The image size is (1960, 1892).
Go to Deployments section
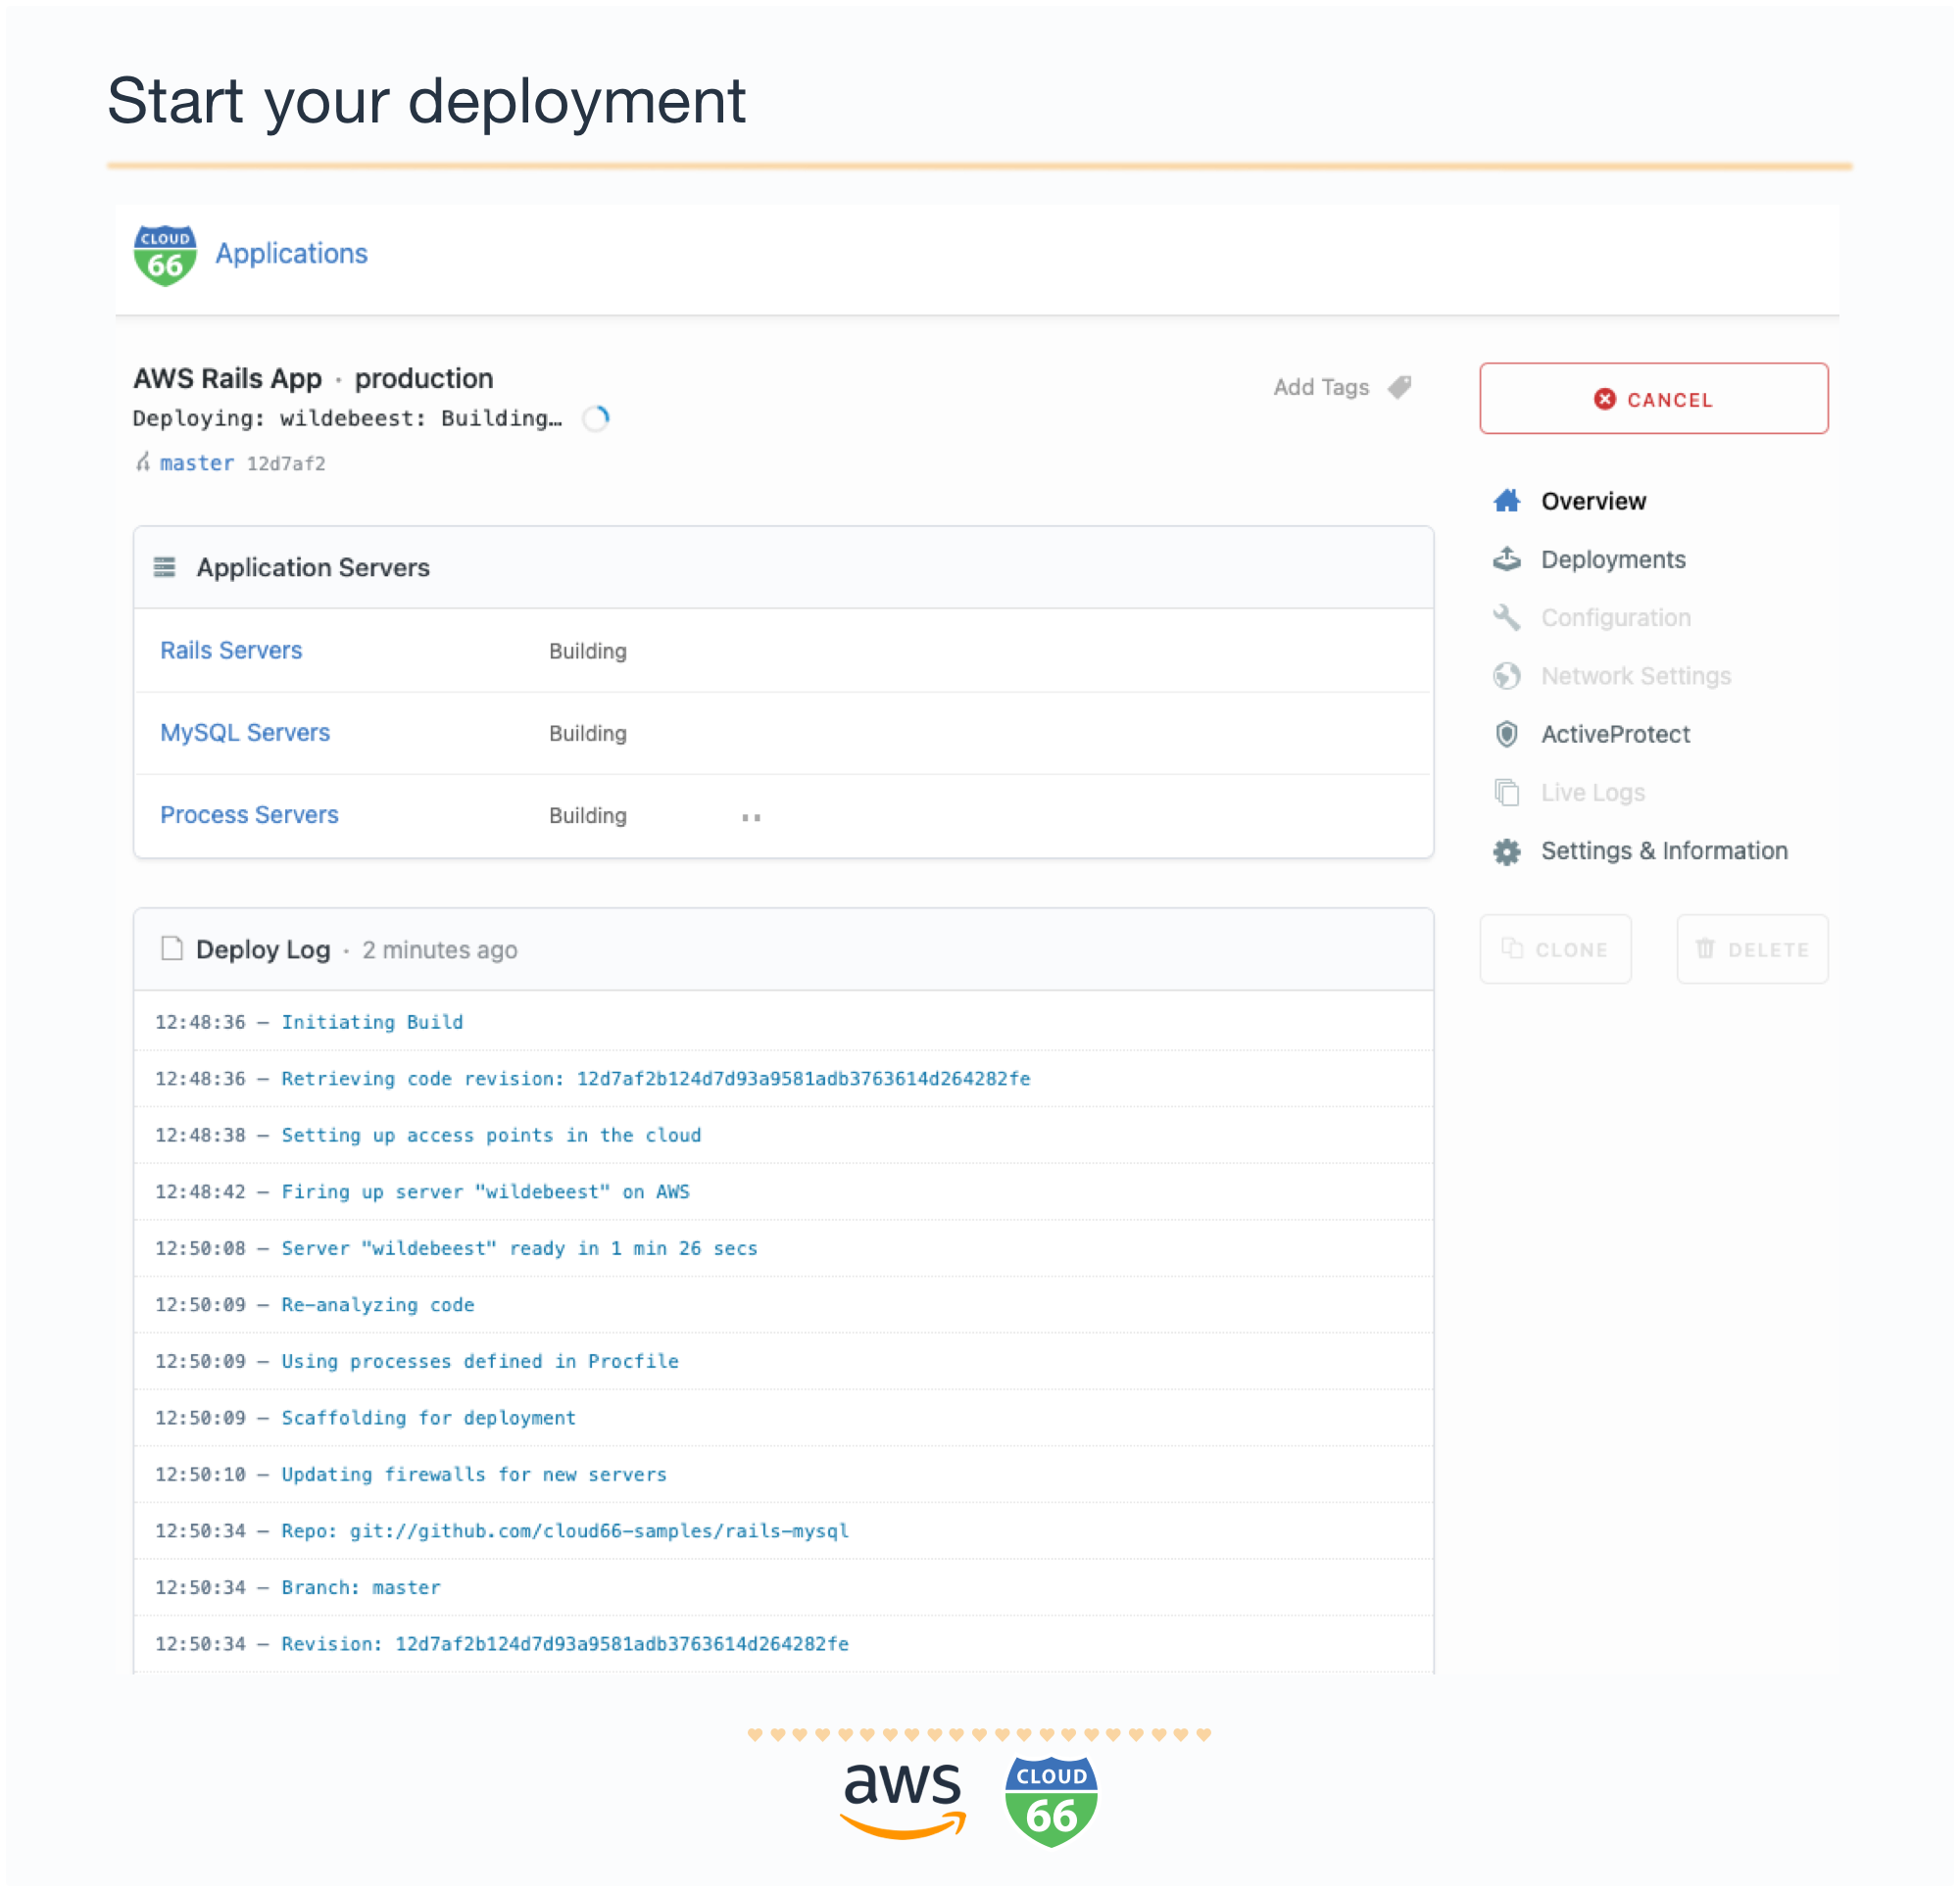click(1613, 559)
